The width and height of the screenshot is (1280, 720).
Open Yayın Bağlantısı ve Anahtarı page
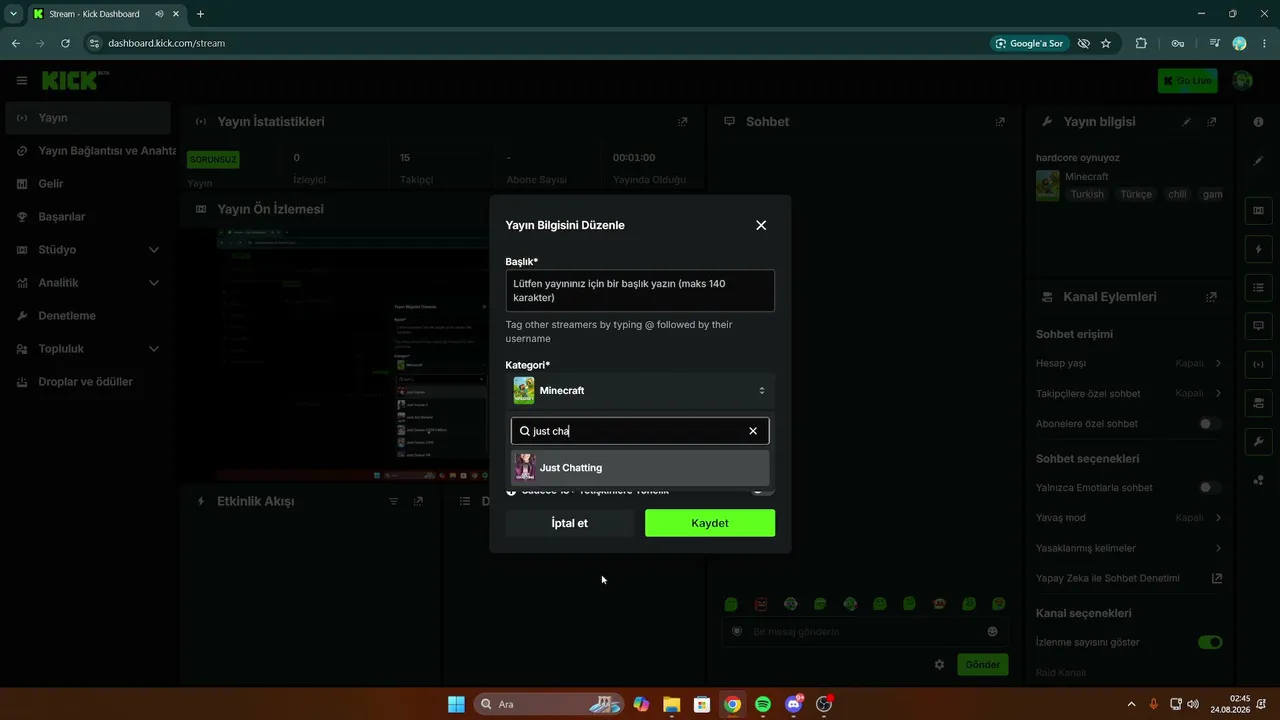tap(88, 151)
